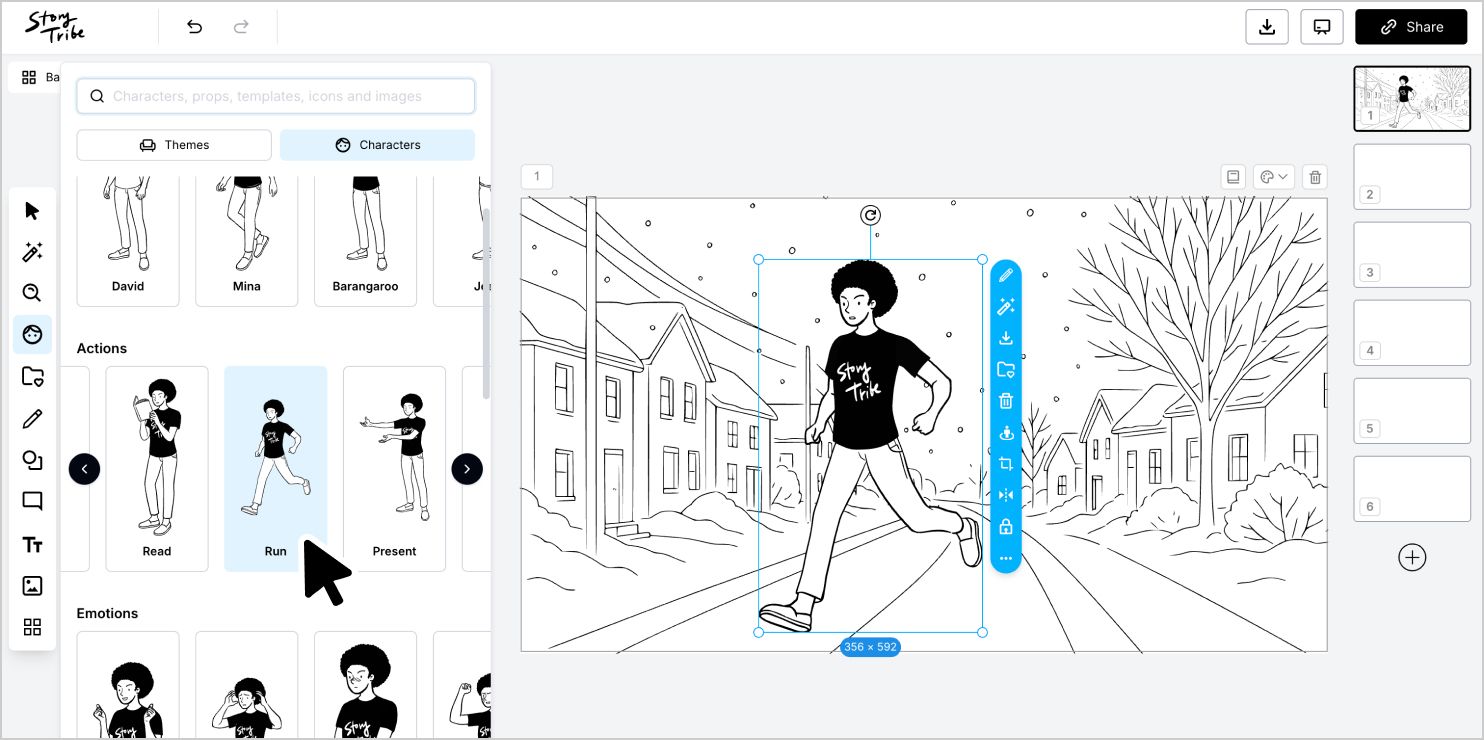
Task: Open the search magnifier tool in sidebar
Action: point(32,293)
